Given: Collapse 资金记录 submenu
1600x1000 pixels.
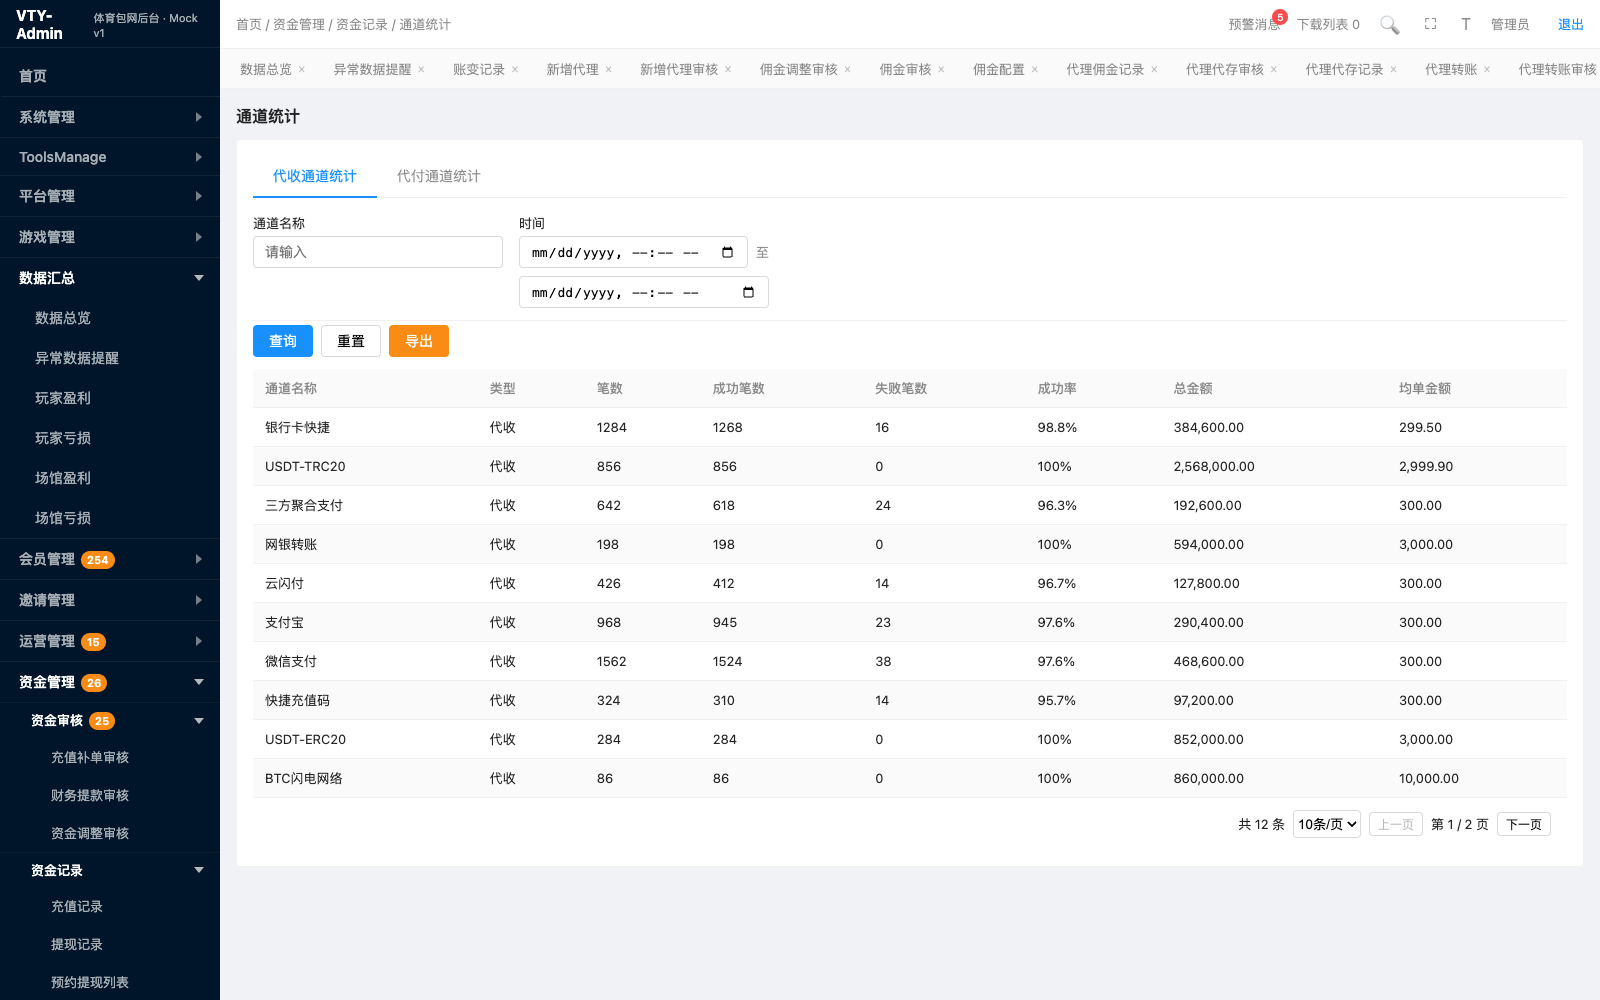Looking at the screenshot, I should tap(110, 870).
